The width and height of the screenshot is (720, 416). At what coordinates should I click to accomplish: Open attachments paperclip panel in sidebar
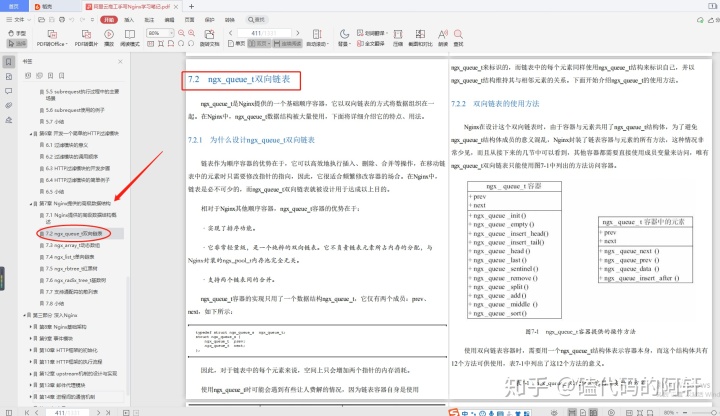9,105
